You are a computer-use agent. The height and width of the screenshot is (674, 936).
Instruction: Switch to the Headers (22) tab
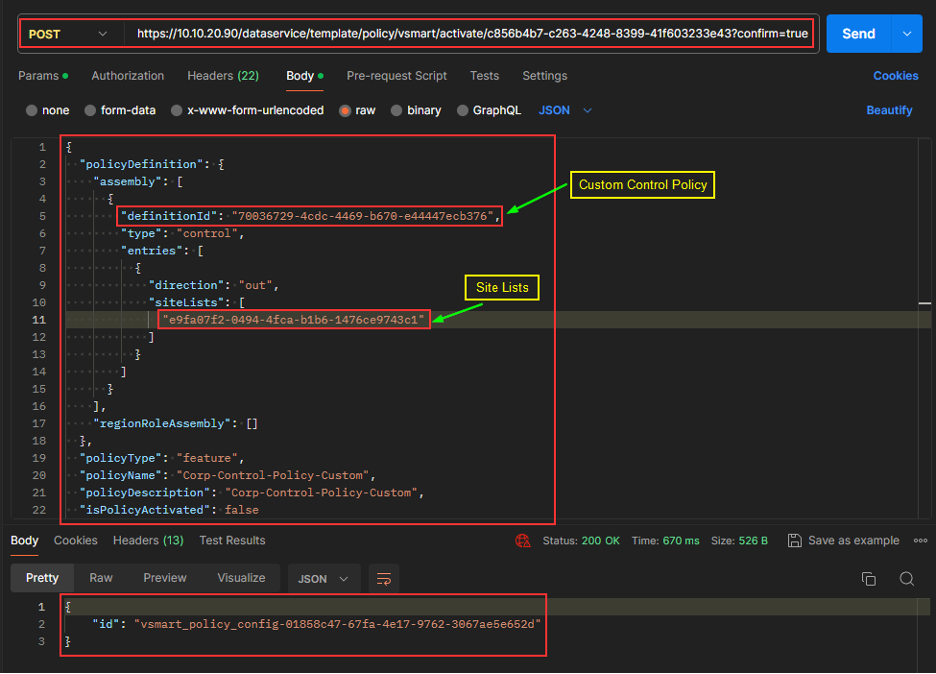[x=222, y=76]
